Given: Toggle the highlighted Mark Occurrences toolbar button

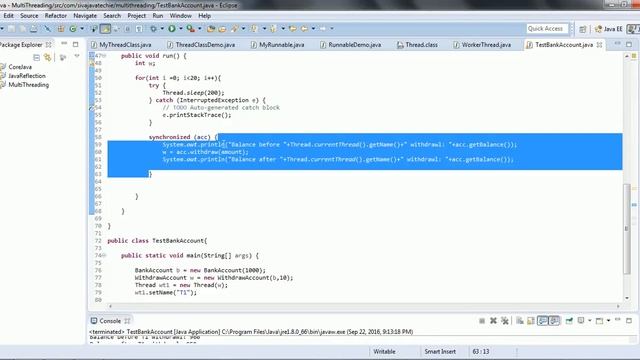Looking at the screenshot, I should (105, 29).
